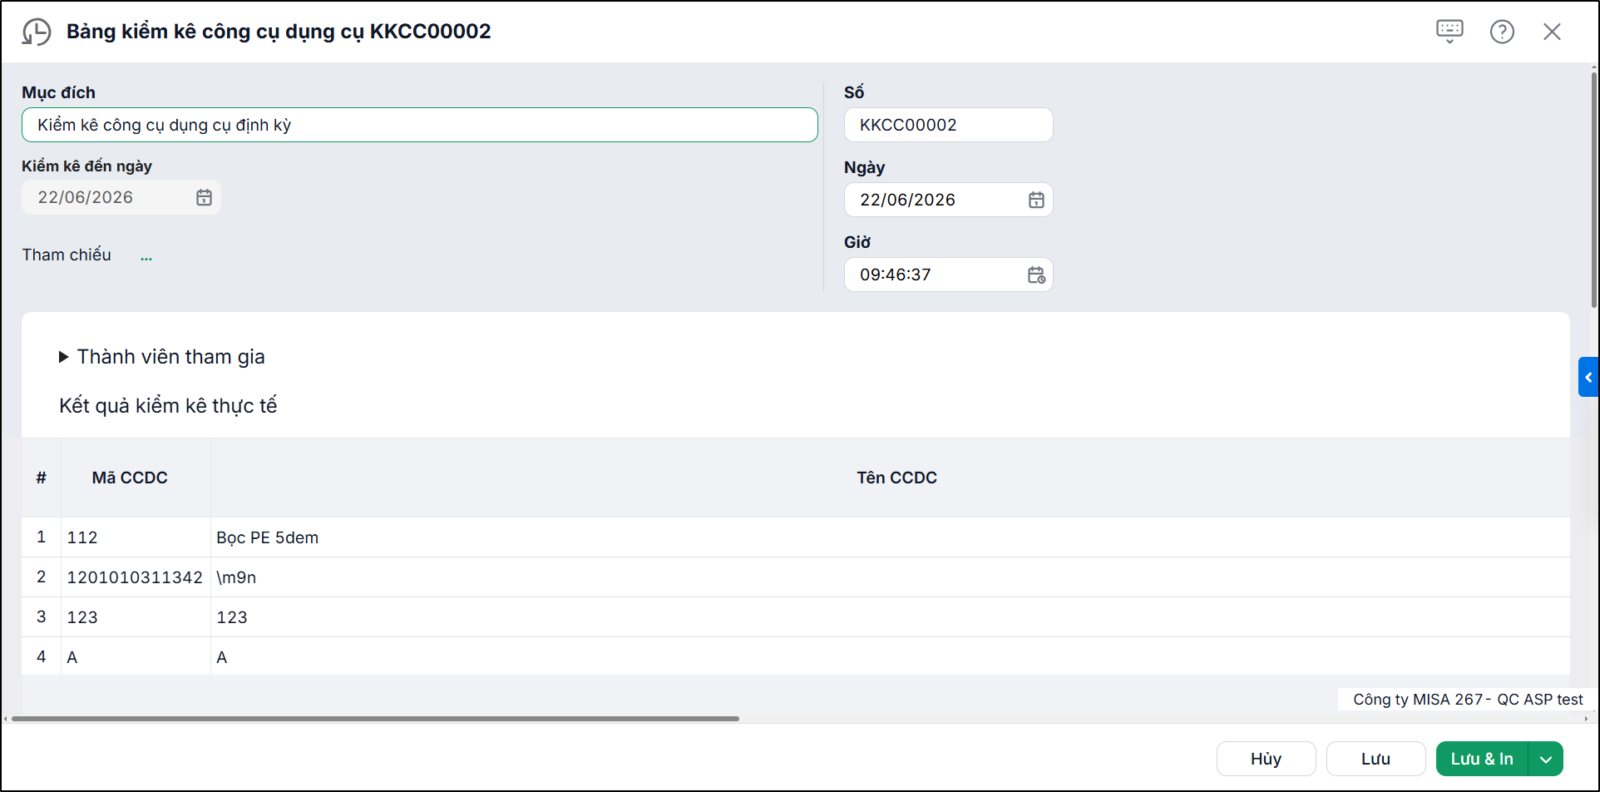
Task: Click the Hủy button
Action: [x=1266, y=759]
